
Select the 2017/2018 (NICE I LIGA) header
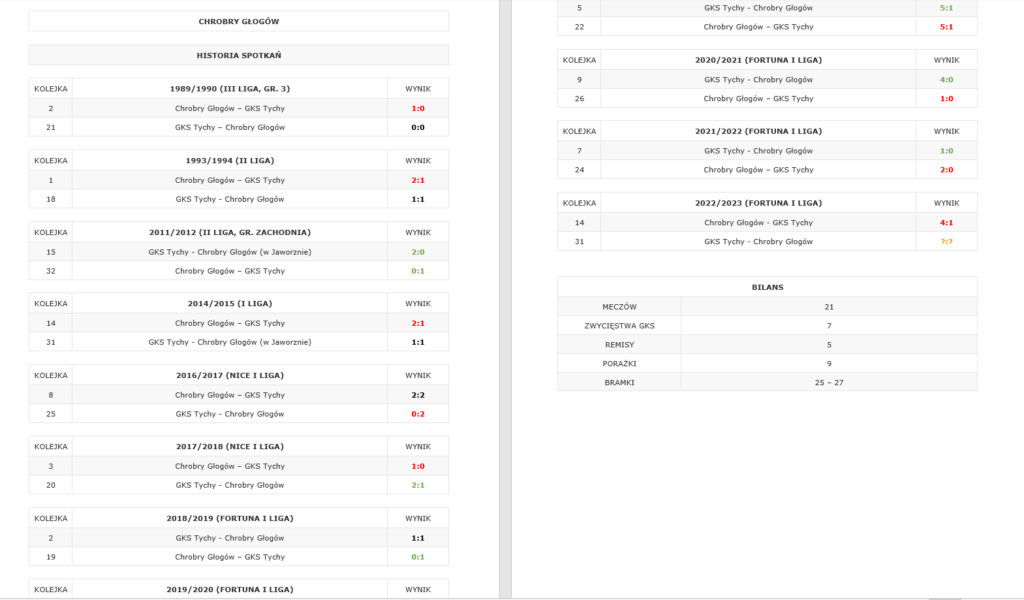click(229, 447)
